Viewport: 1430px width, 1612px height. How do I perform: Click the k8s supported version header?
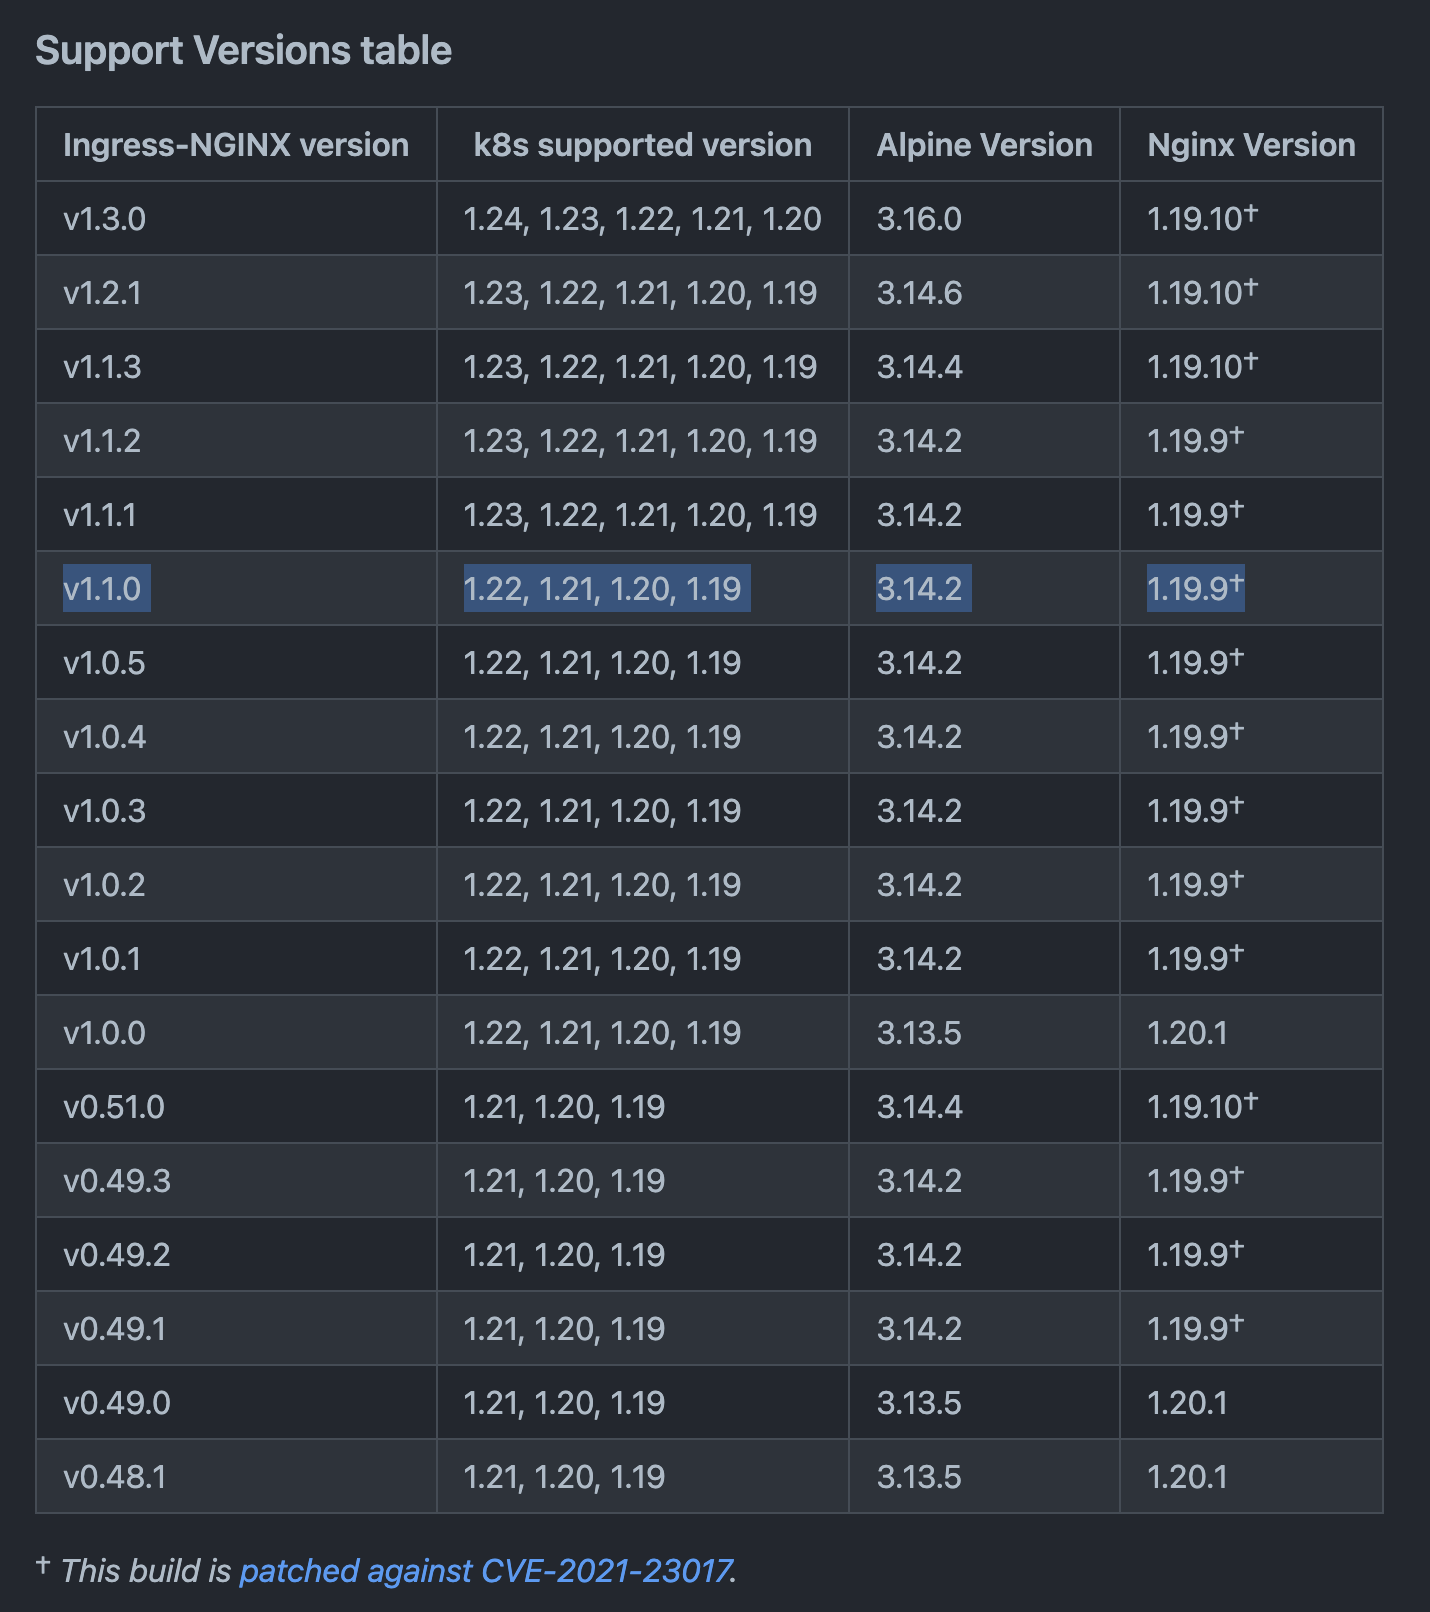(643, 145)
